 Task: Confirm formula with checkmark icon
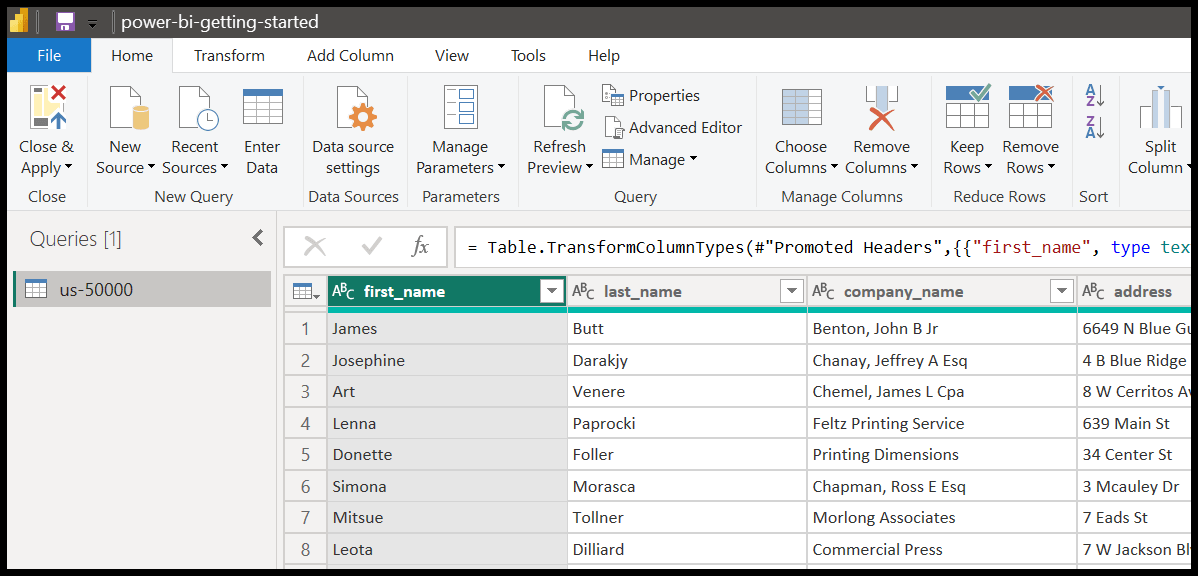pos(372,246)
